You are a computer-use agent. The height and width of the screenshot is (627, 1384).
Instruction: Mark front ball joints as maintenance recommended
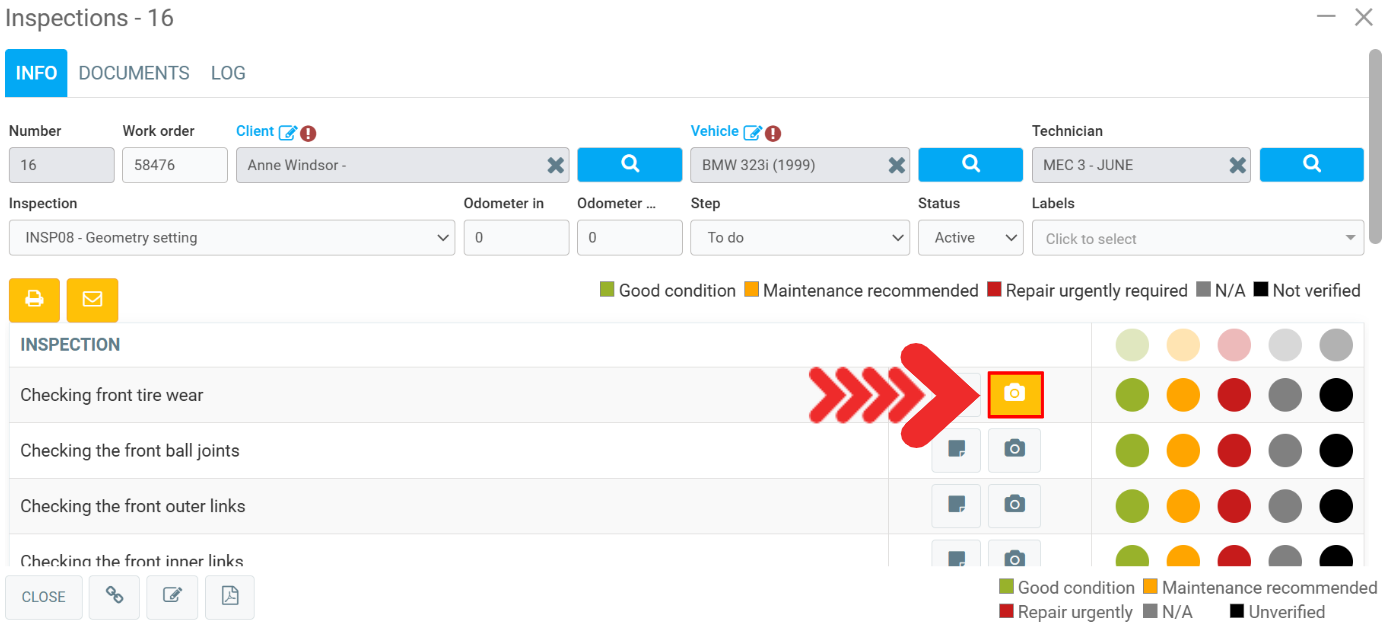(1183, 451)
